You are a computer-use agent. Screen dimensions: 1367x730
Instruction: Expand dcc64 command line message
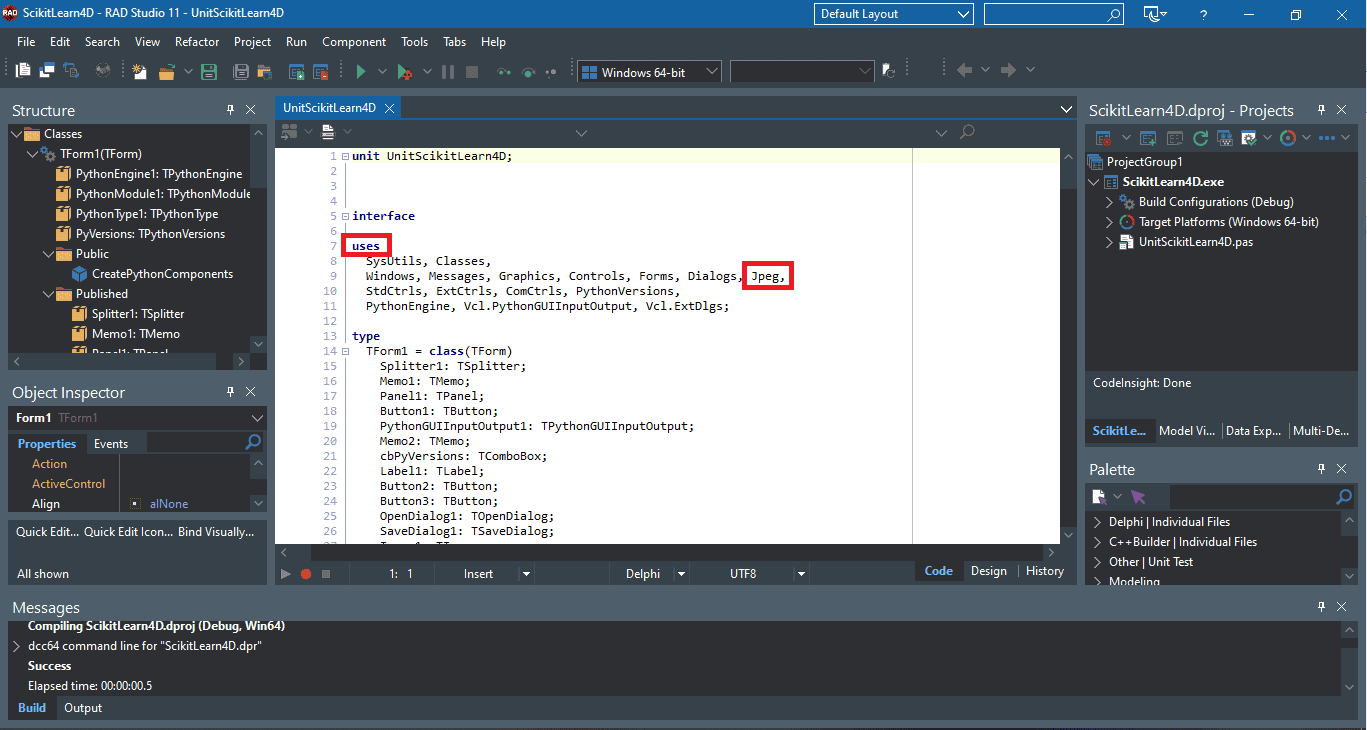coord(17,646)
